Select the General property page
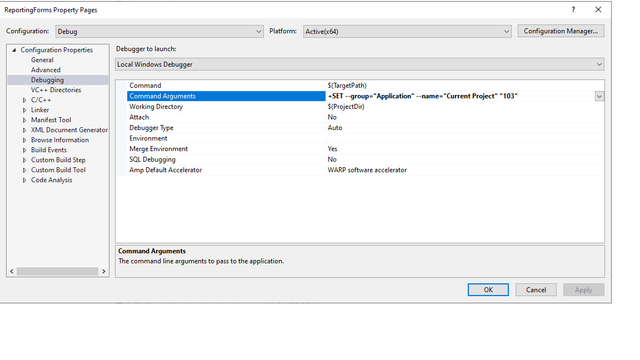Image resolution: width=640 pixels, height=360 pixels. pos(42,60)
